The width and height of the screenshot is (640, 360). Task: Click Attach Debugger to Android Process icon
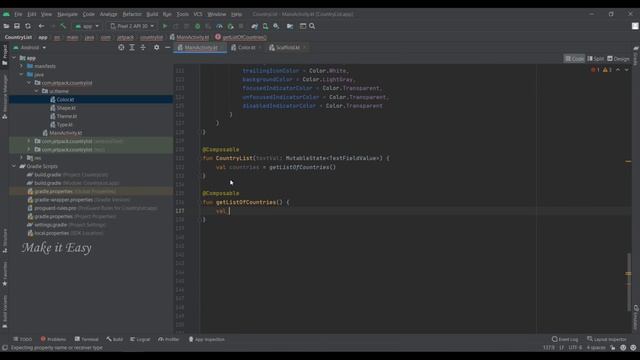(230, 26)
